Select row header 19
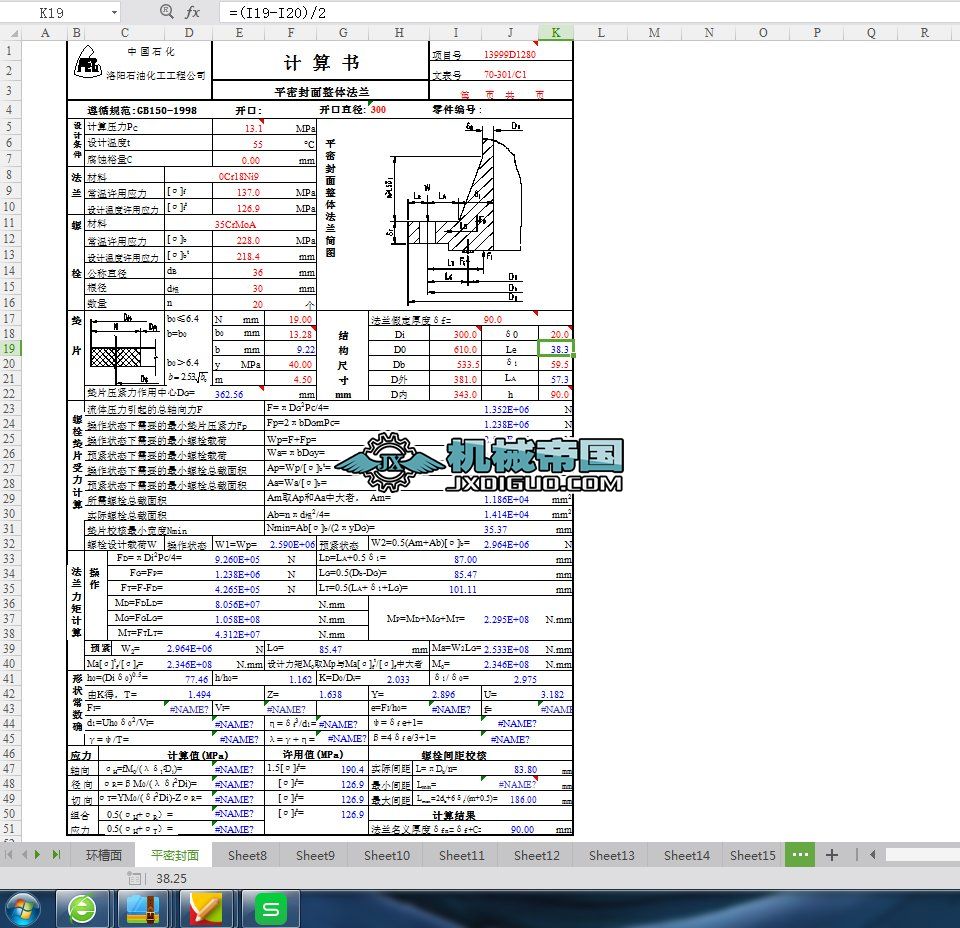The height and width of the screenshot is (928, 960). pyautogui.click(x=10, y=347)
